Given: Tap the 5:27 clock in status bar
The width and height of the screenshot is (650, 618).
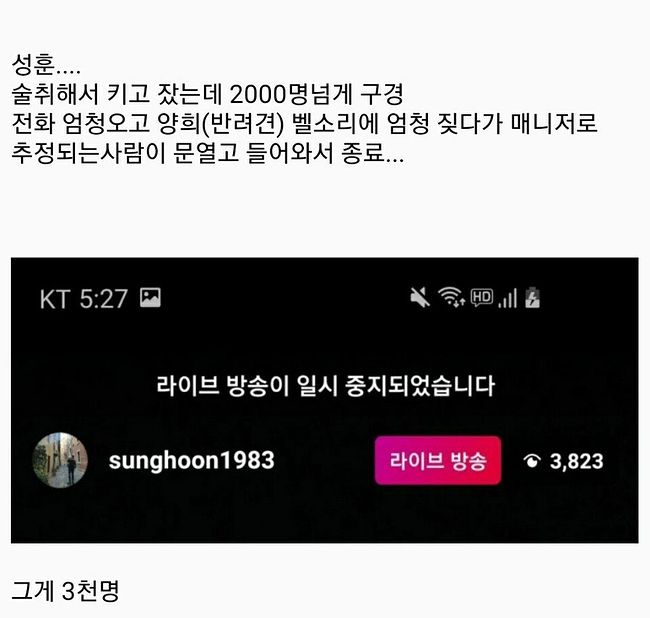Looking at the screenshot, I should click(103, 299).
